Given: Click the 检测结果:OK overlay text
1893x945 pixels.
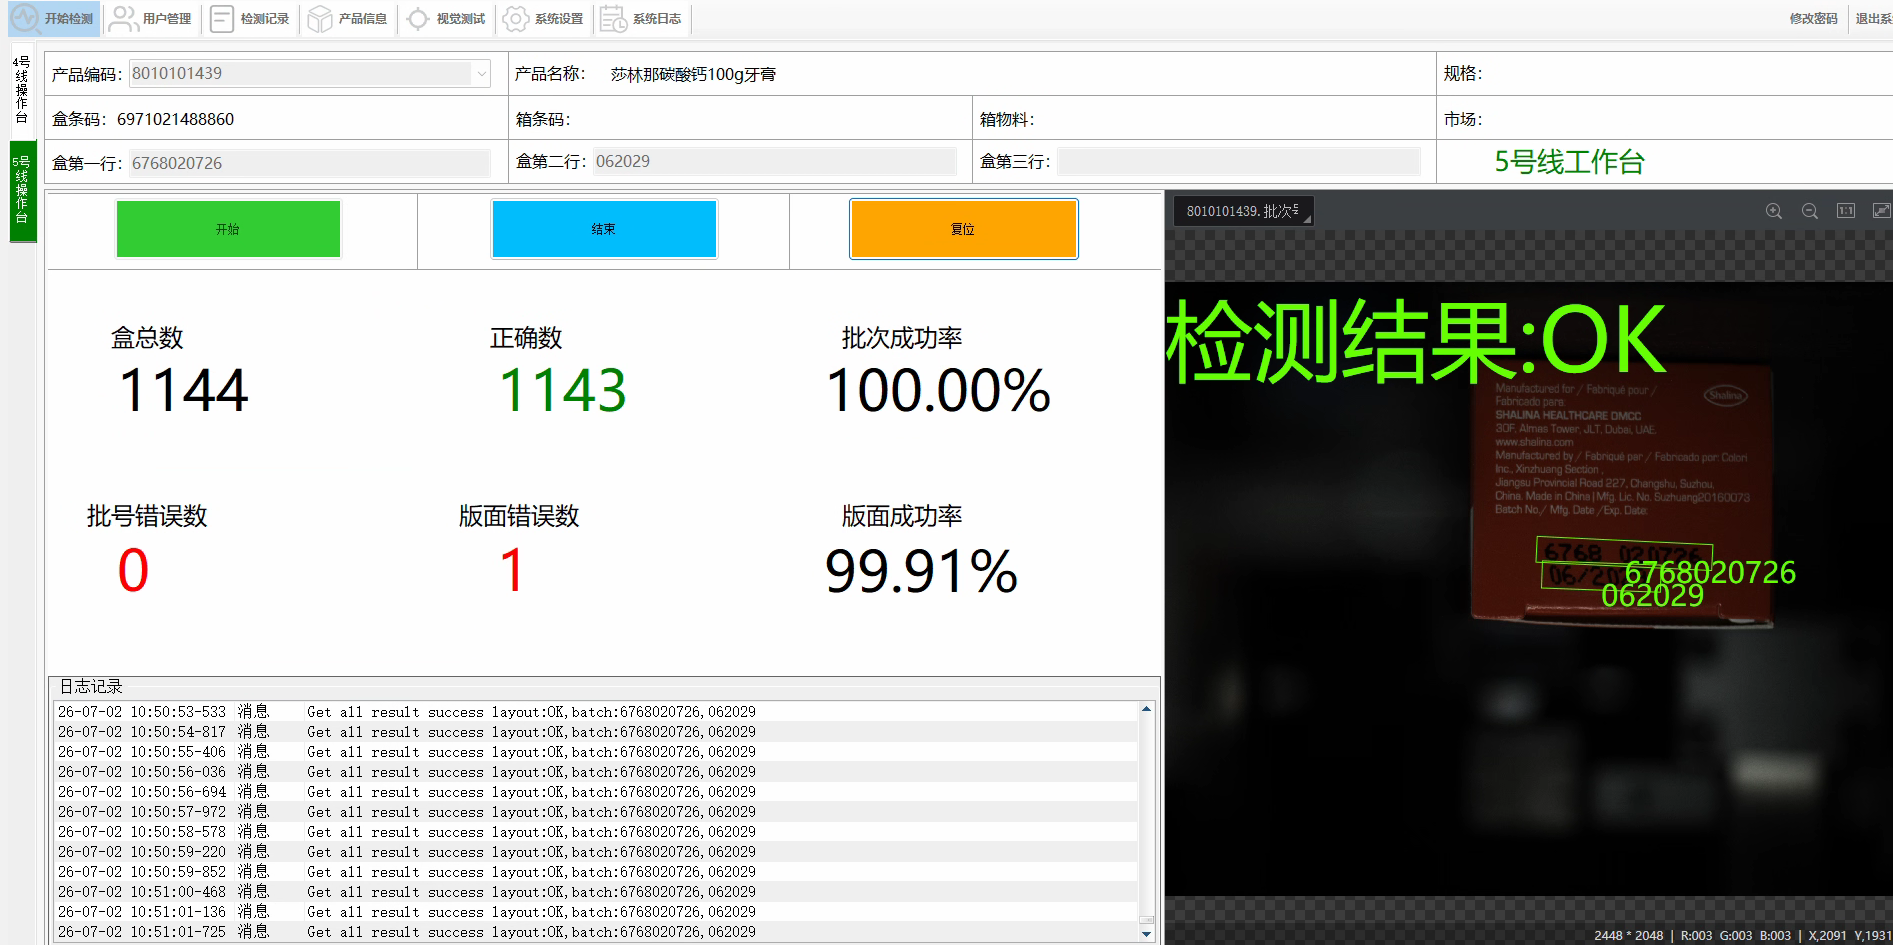Looking at the screenshot, I should (1416, 341).
